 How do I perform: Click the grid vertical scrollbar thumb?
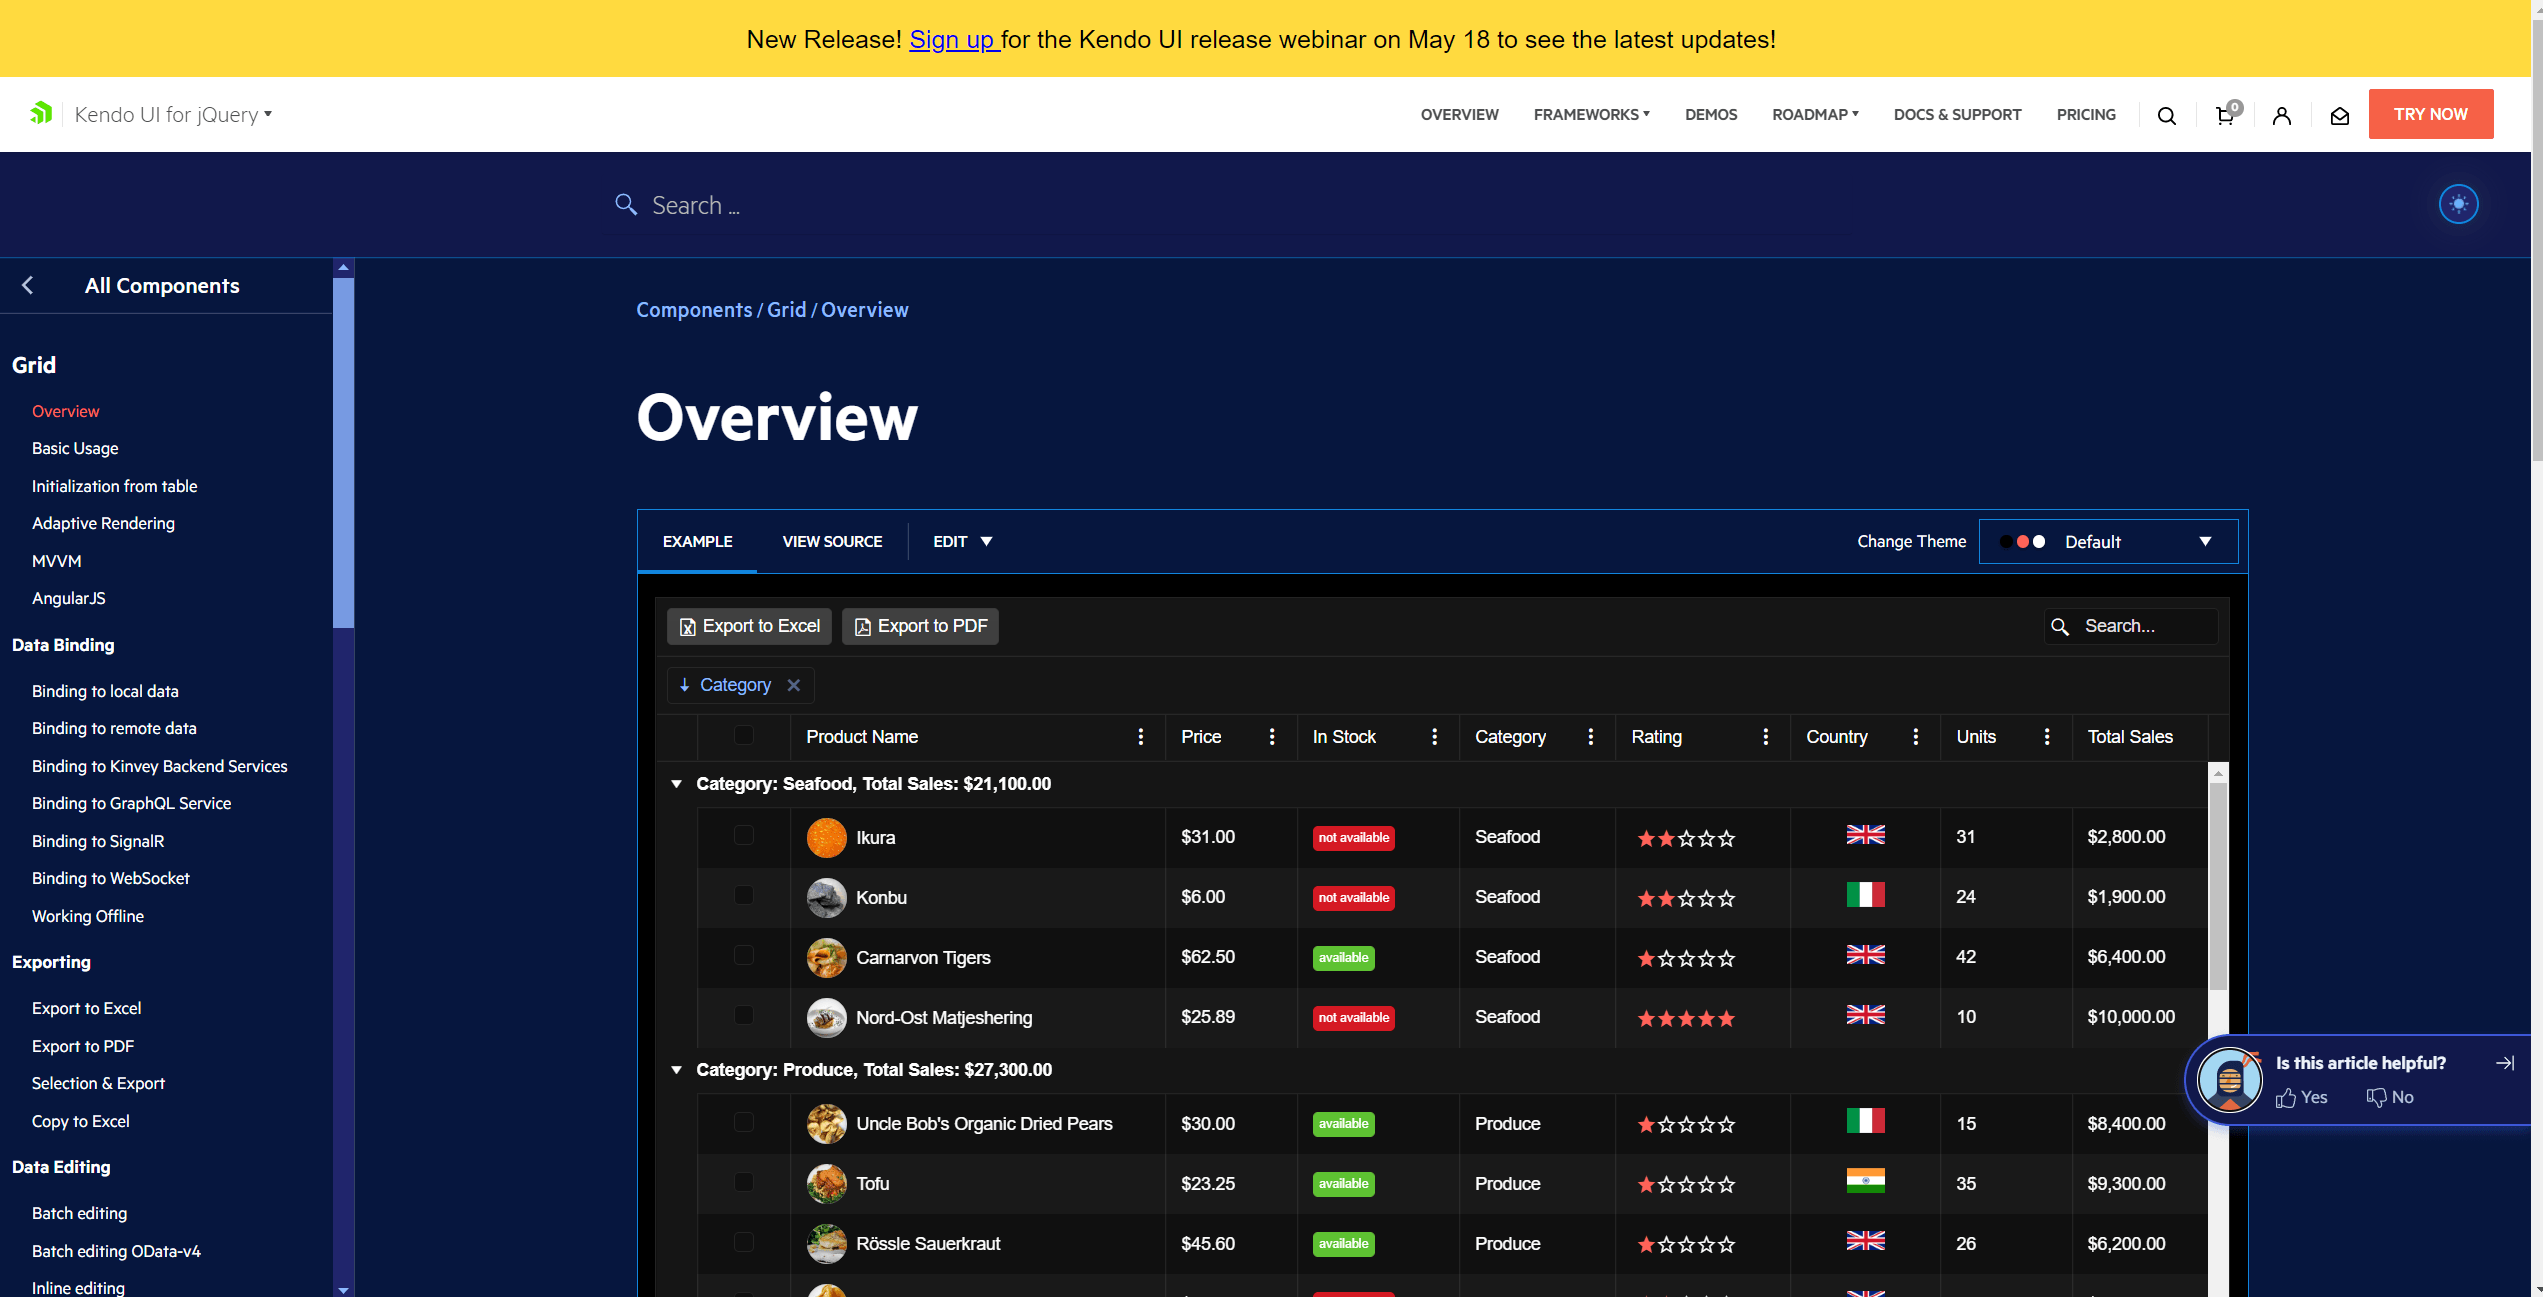click(x=2218, y=885)
